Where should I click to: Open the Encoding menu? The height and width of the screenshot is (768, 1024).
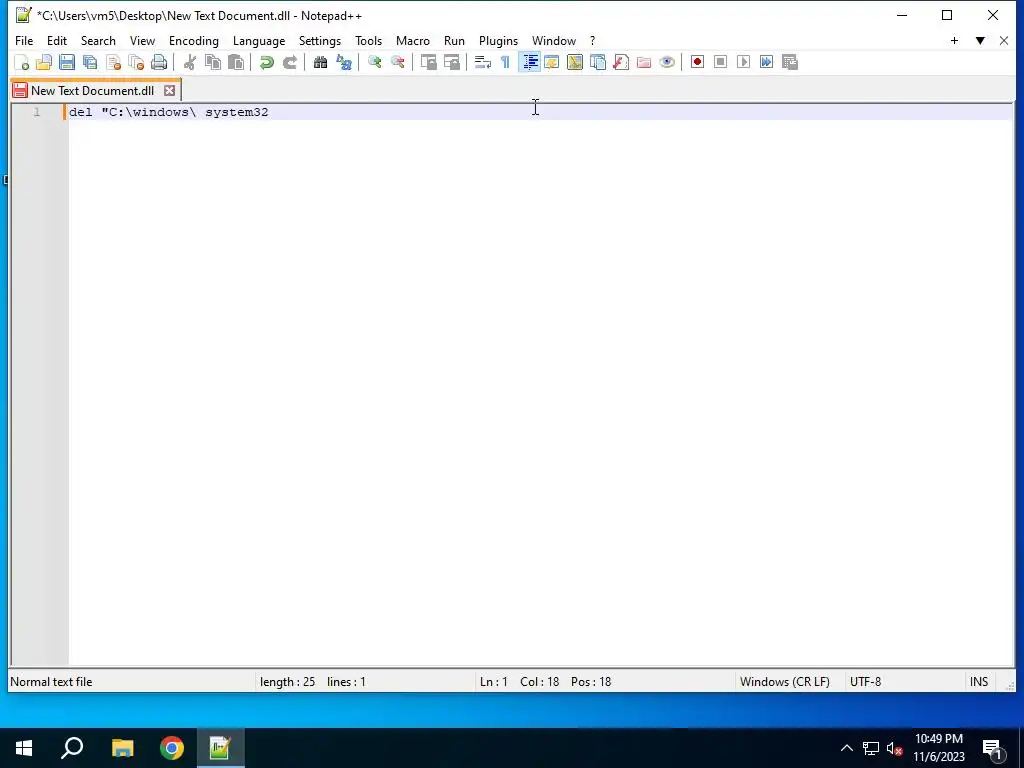(x=194, y=40)
